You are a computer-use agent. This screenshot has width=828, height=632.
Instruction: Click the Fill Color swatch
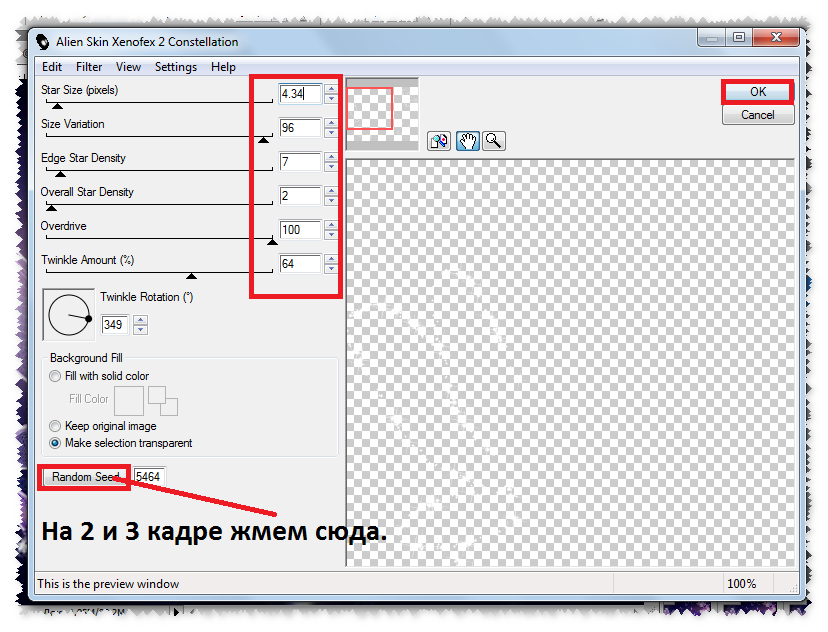click(129, 401)
